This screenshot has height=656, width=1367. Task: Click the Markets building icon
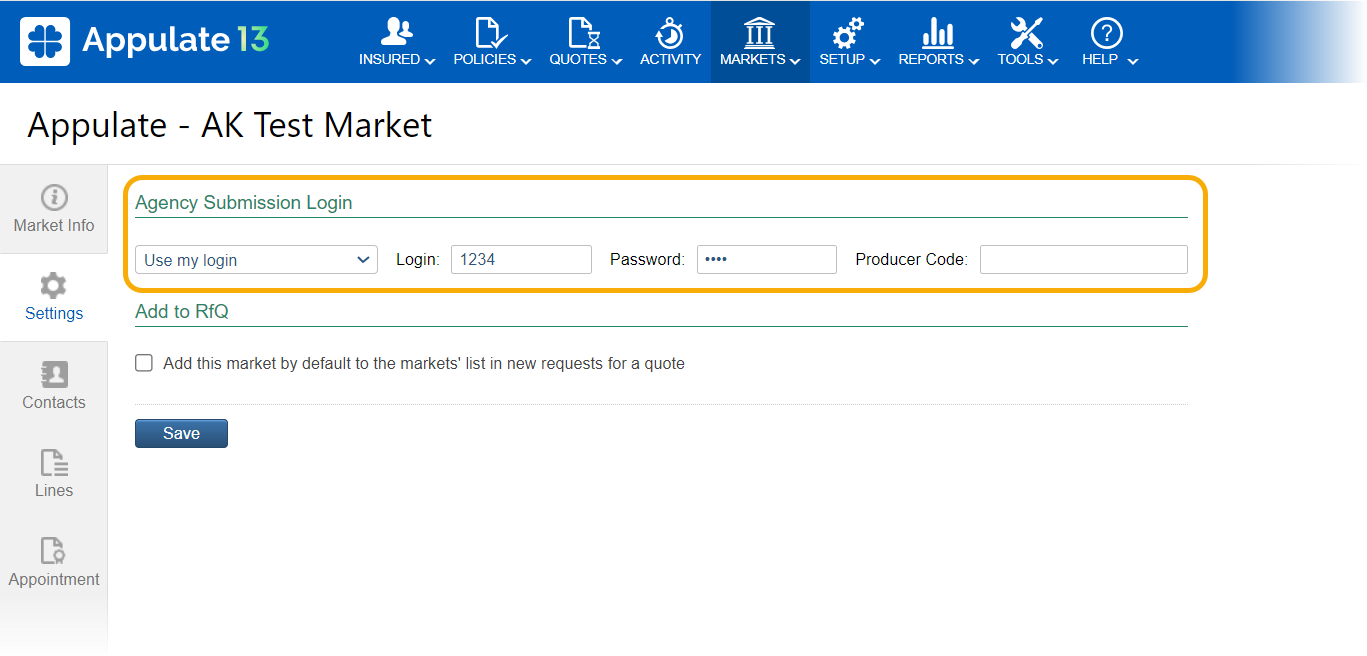pyautogui.click(x=759, y=32)
